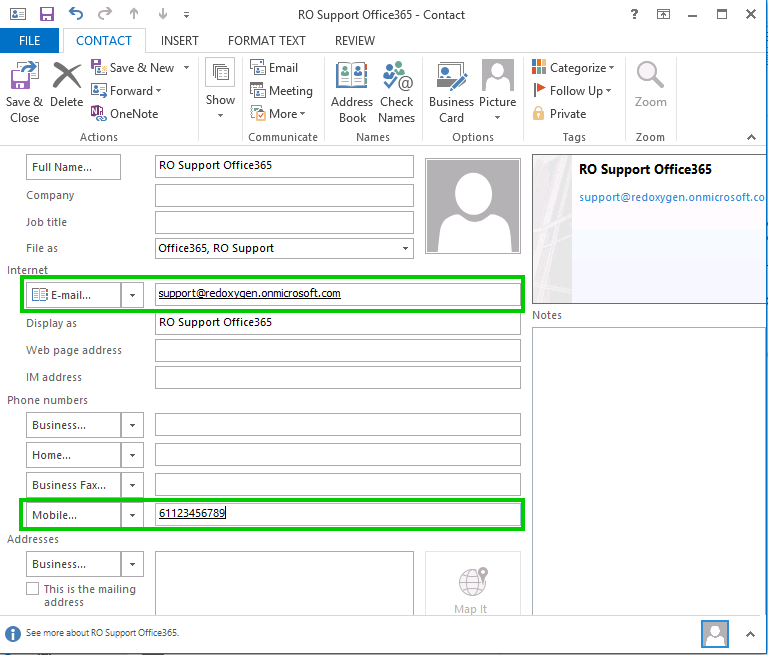The height and width of the screenshot is (655, 768).
Task: Expand the People Pane chevron
Action: click(750, 634)
